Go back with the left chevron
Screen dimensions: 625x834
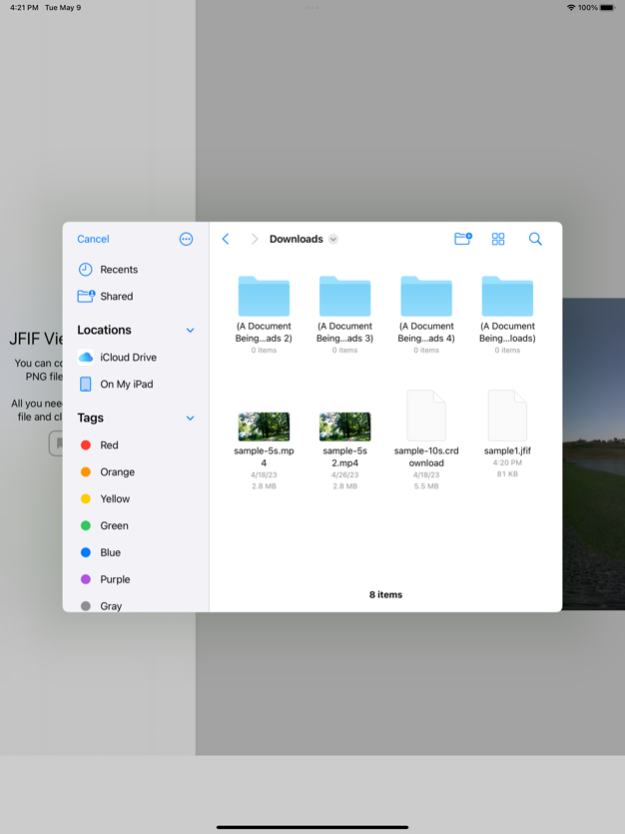[226, 239]
